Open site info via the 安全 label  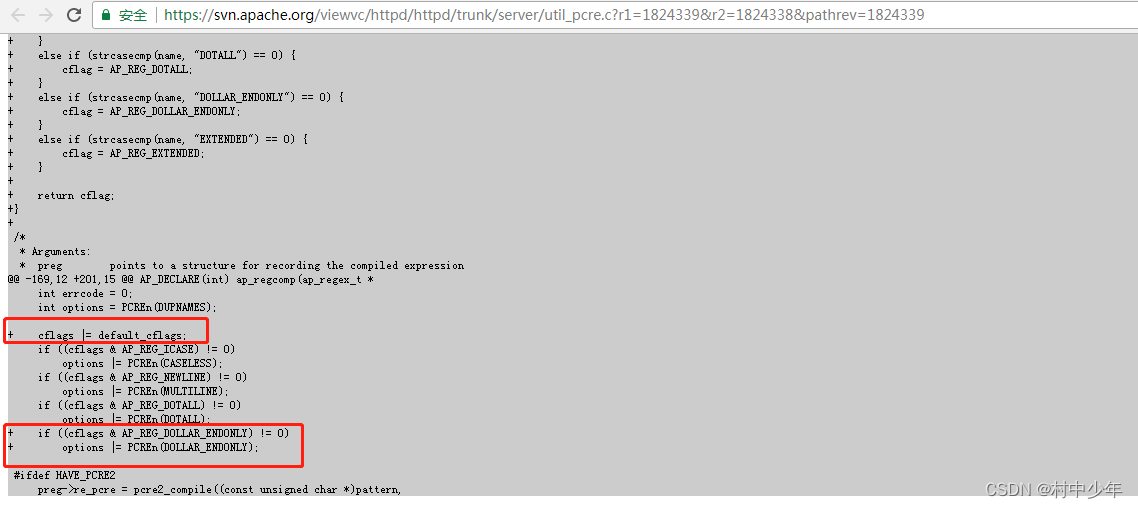coord(133,15)
